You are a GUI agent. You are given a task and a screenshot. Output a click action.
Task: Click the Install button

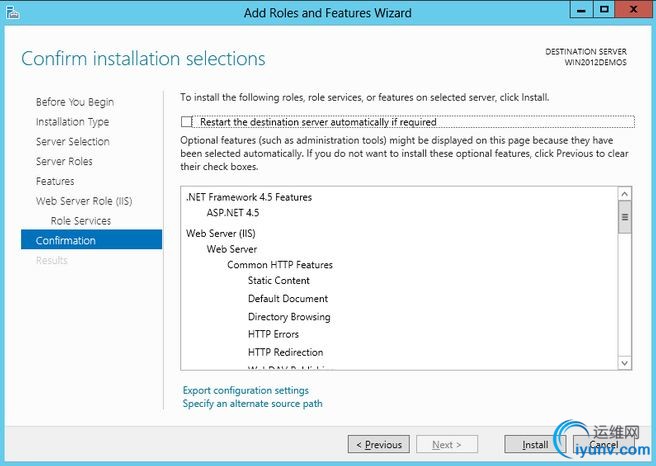click(x=534, y=444)
